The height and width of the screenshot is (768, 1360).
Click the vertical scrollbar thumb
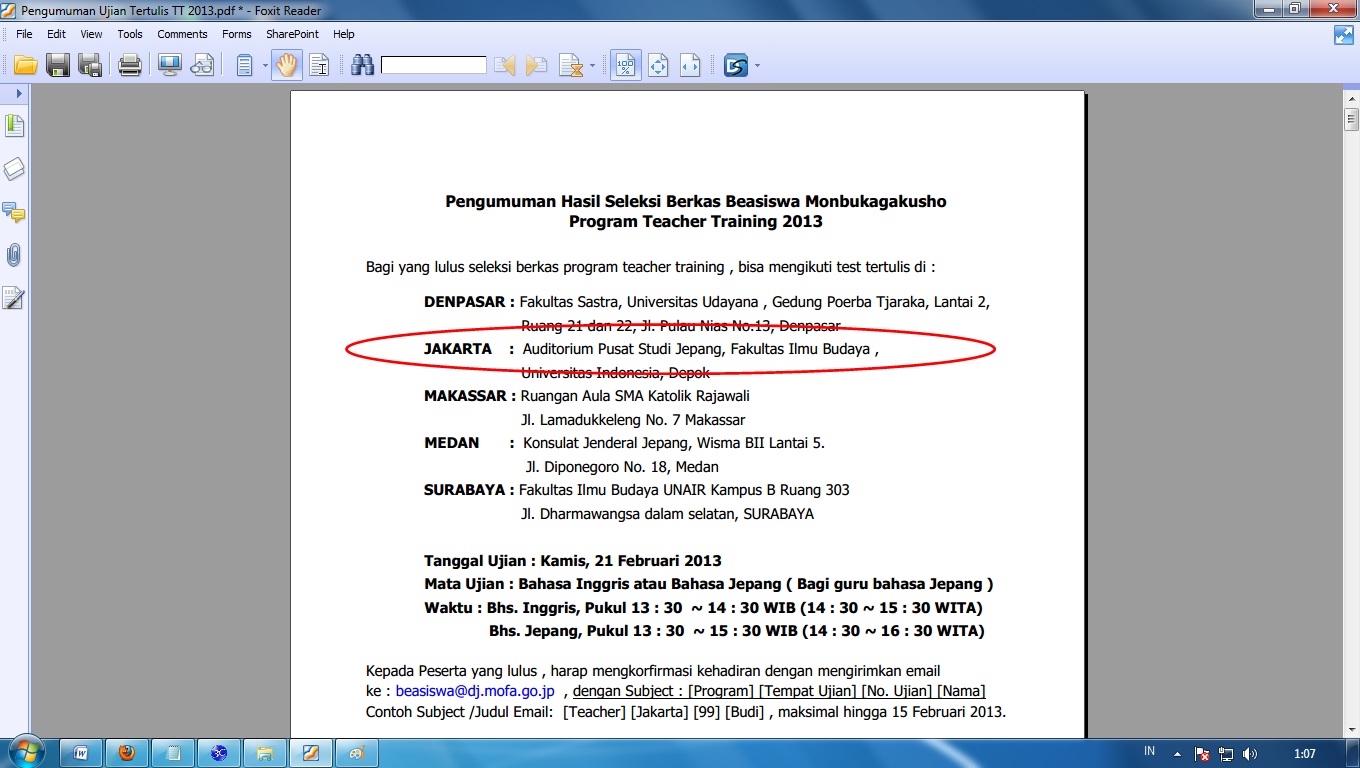coord(1351,121)
